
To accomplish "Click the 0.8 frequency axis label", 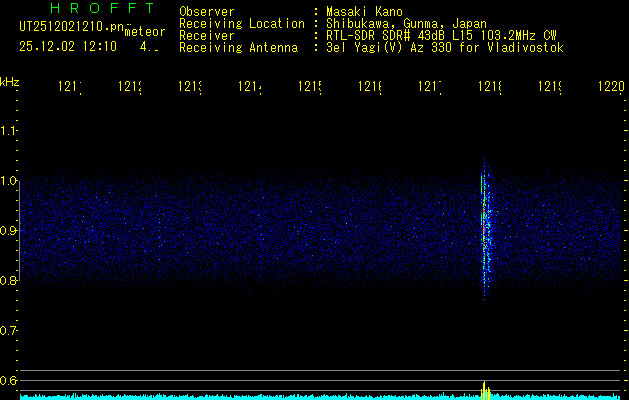I will [x=8, y=281].
